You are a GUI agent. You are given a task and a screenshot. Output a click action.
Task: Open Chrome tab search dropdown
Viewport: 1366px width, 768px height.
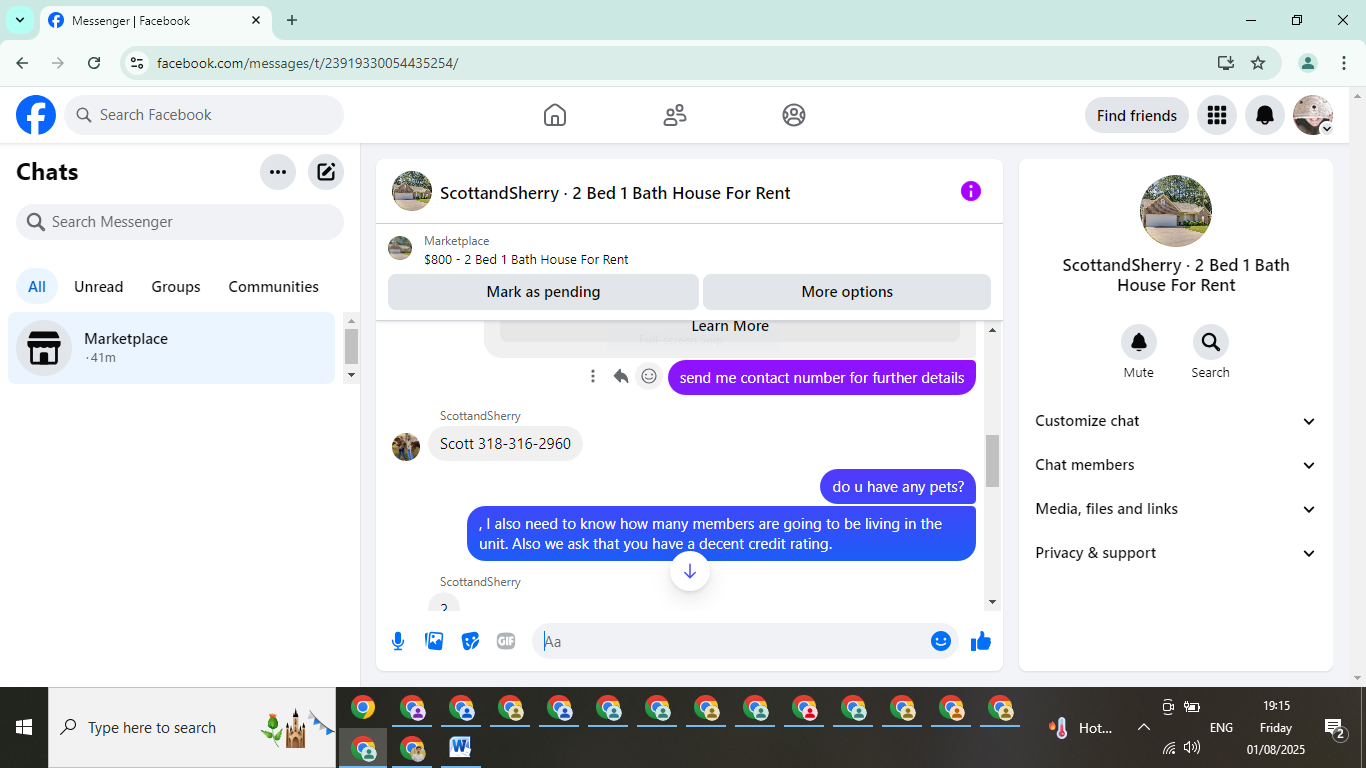(20, 20)
